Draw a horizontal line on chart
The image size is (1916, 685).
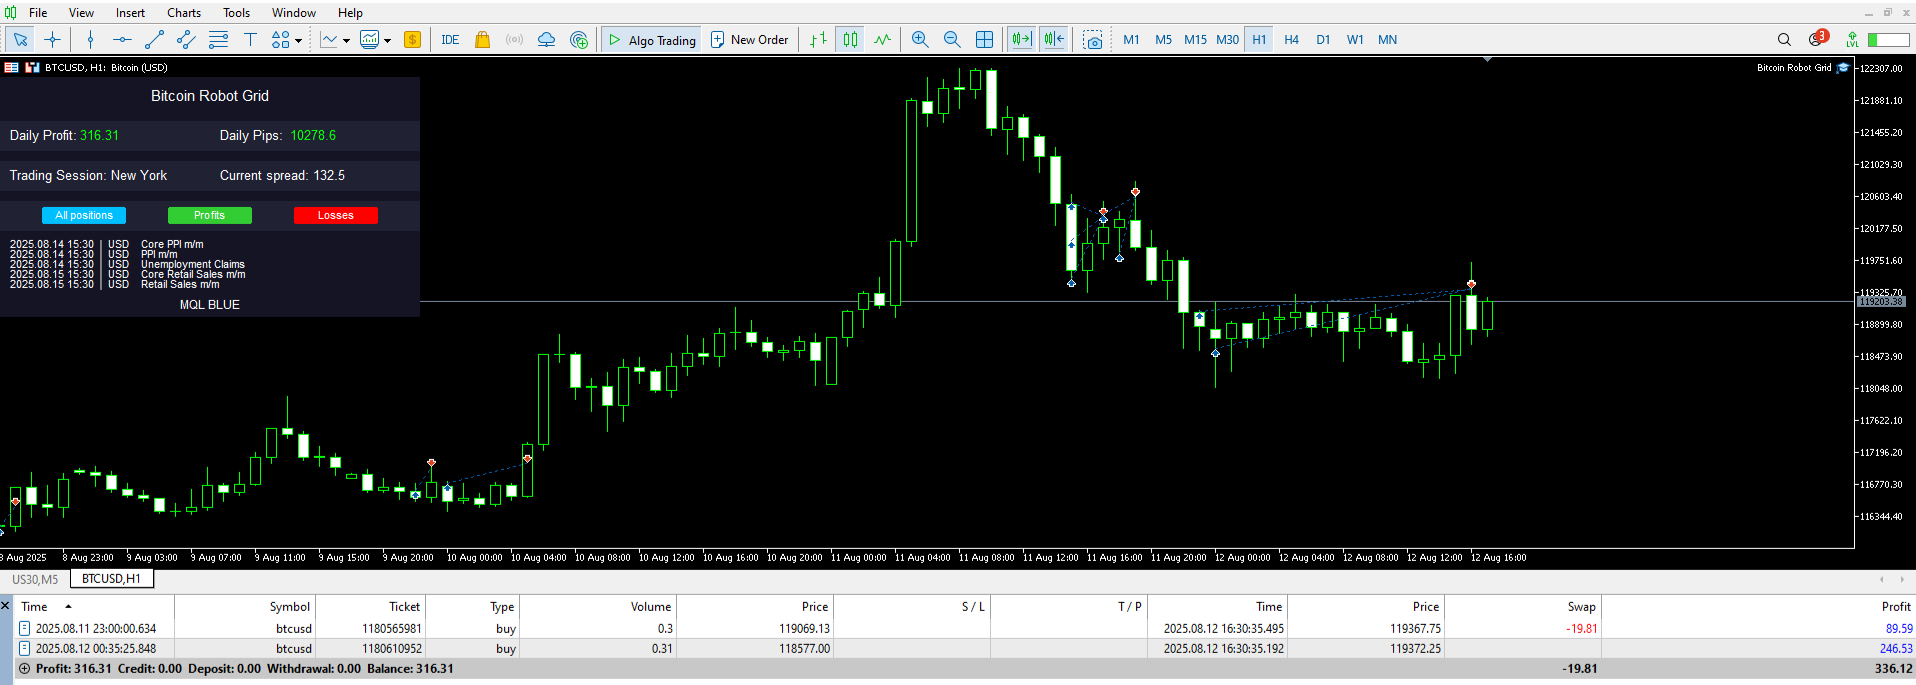click(x=122, y=40)
